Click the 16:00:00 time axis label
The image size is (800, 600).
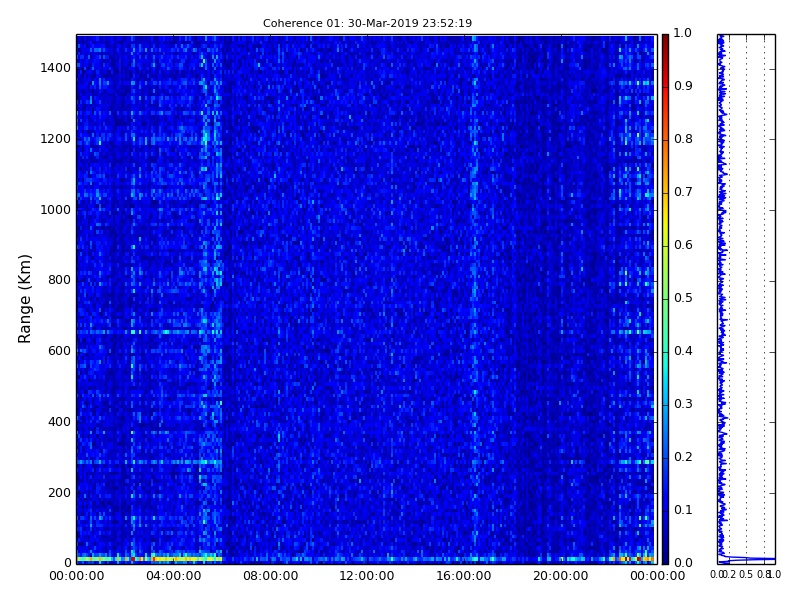[x=464, y=576]
